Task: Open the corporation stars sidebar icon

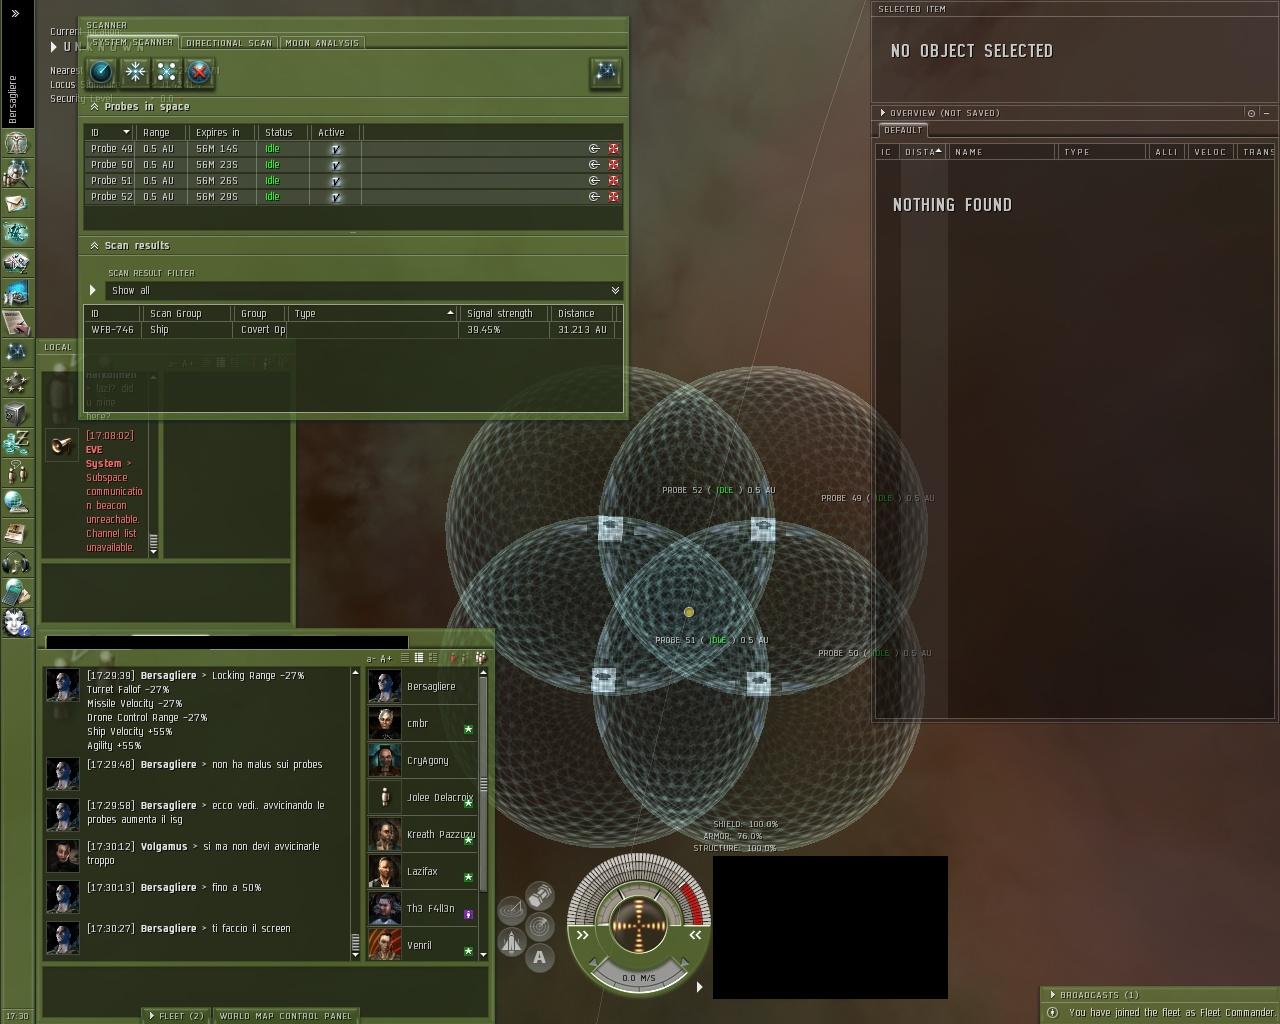Action: (16, 382)
